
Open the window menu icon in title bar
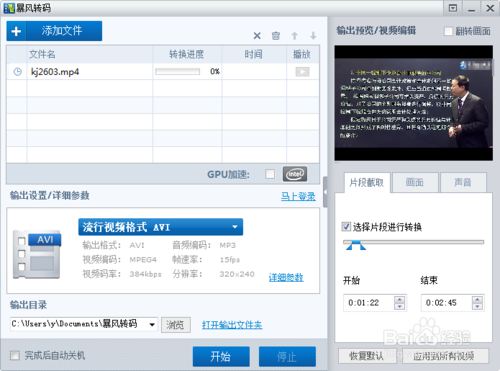coord(453,8)
